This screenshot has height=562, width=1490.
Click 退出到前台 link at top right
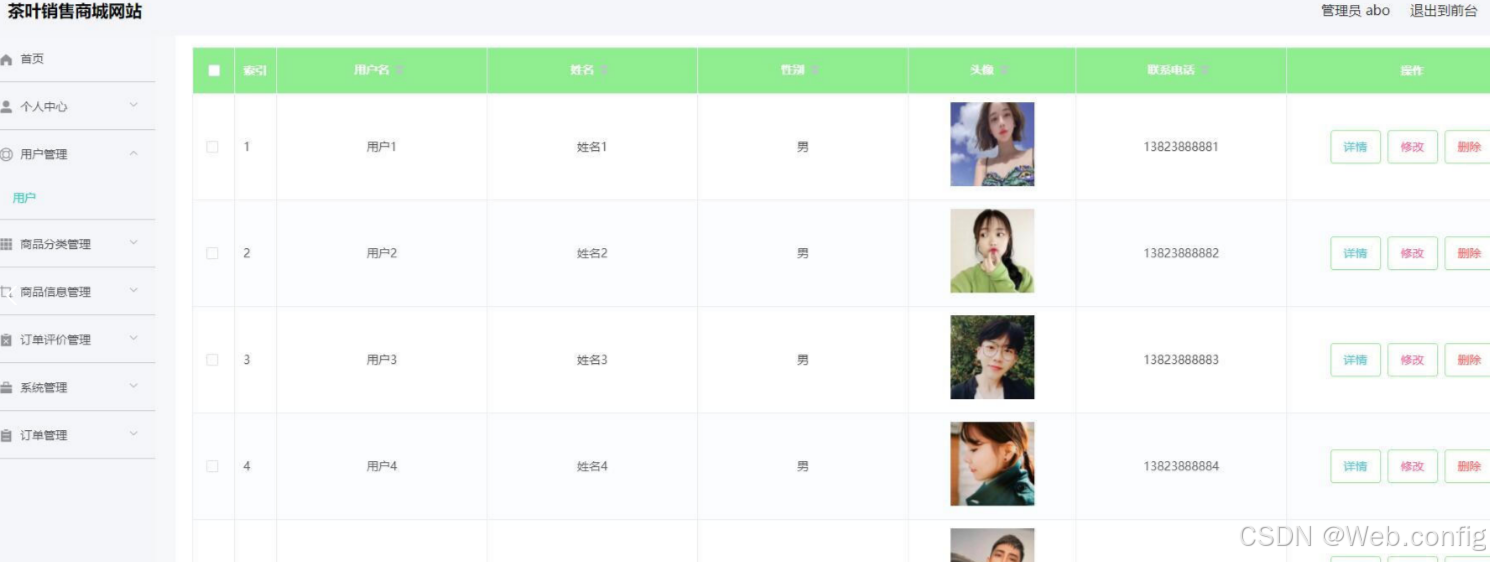tap(1443, 11)
